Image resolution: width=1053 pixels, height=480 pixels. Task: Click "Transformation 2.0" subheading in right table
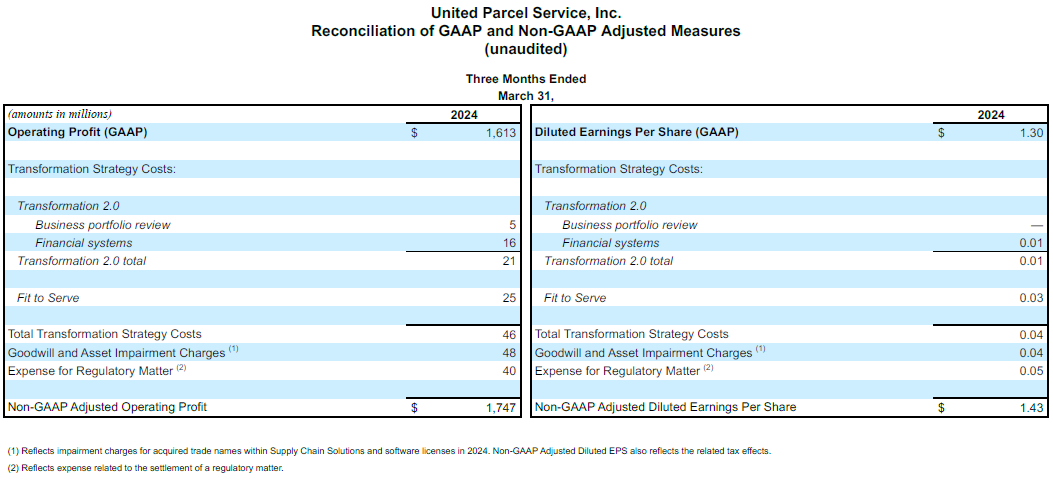coord(596,206)
